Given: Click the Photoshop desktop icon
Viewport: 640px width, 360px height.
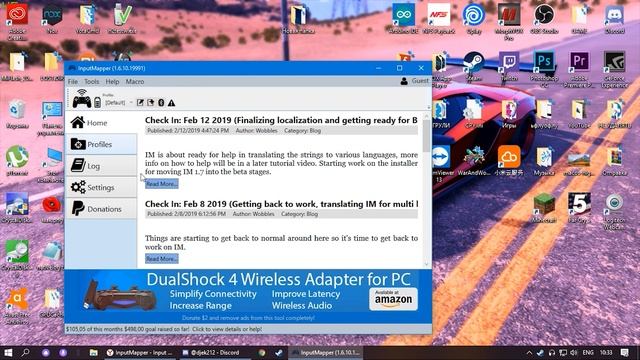Looking at the screenshot, I should click(544, 69).
